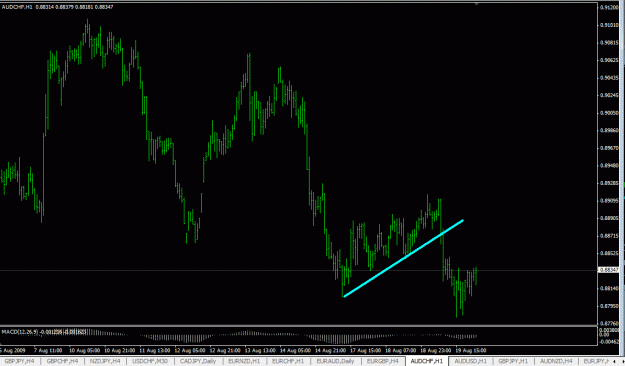The image size is (625, 366).
Task: Select the EURNZD,H1 chart tab
Action: coord(244,361)
